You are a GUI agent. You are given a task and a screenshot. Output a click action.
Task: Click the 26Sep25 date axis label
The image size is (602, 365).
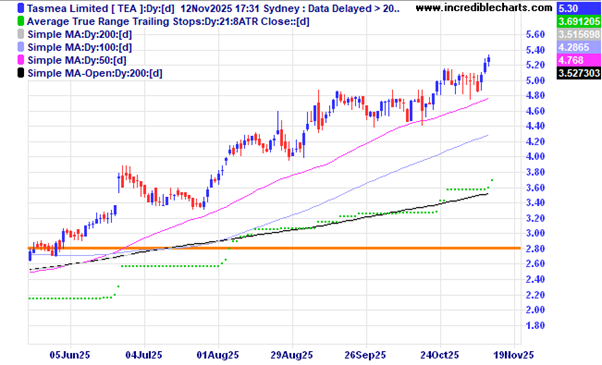365,355
